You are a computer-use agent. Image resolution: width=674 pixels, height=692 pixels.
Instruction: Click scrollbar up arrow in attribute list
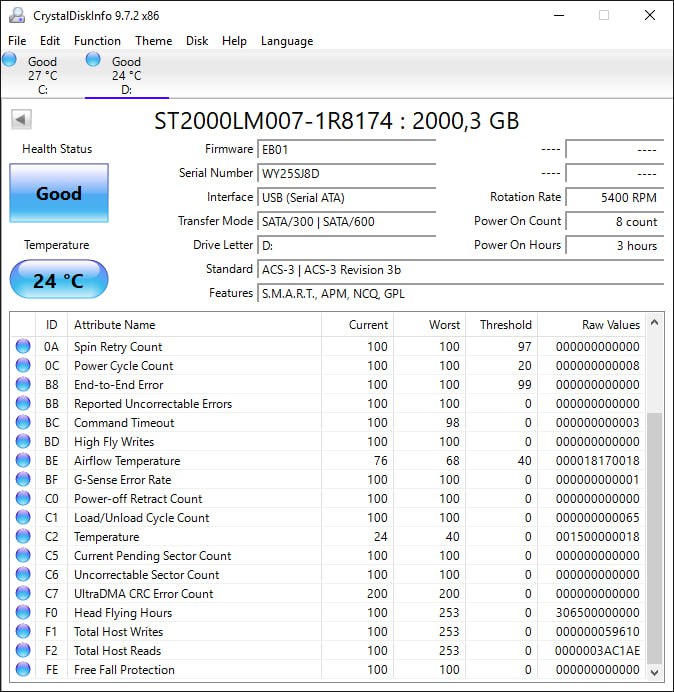[655, 324]
